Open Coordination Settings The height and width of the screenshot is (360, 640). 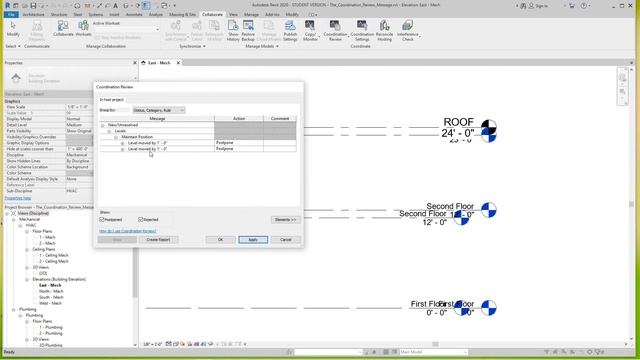pyautogui.click(x=362, y=31)
